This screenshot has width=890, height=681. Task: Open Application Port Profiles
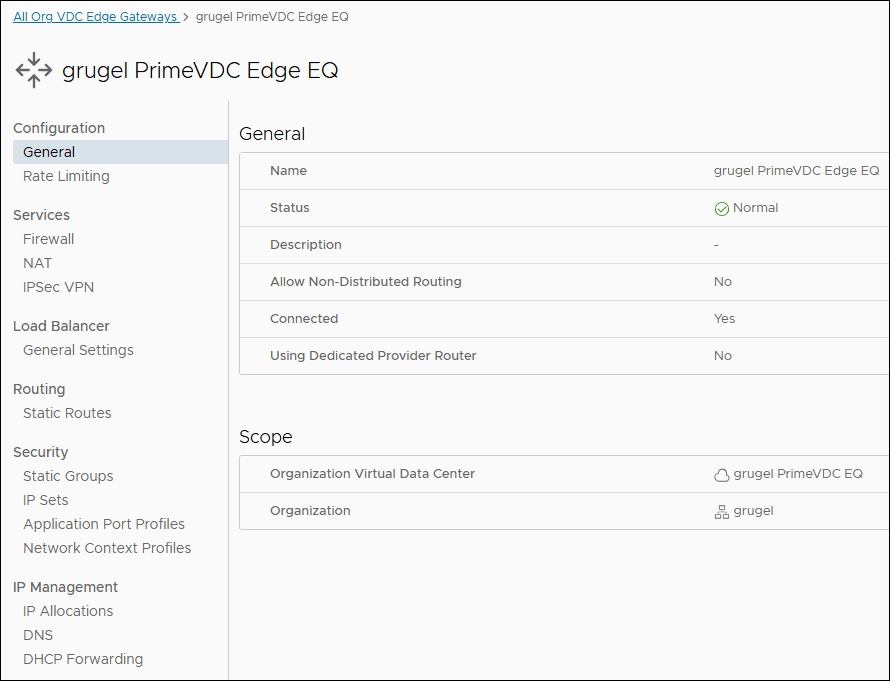point(104,524)
